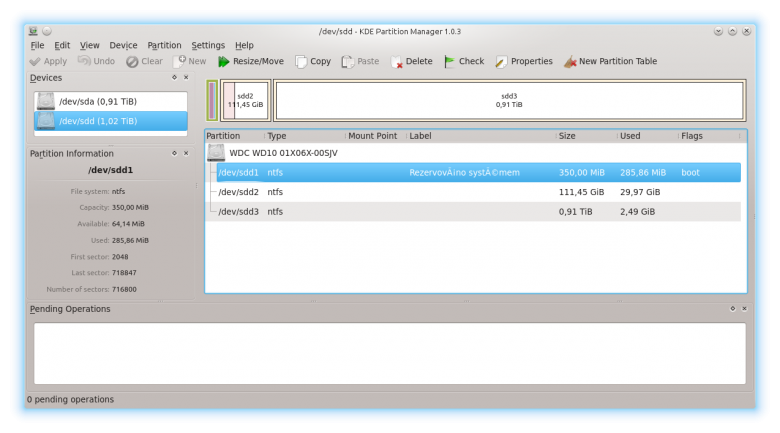Close the Partition Information panel
Viewport: 780px width, 433px height.
coord(186,153)
